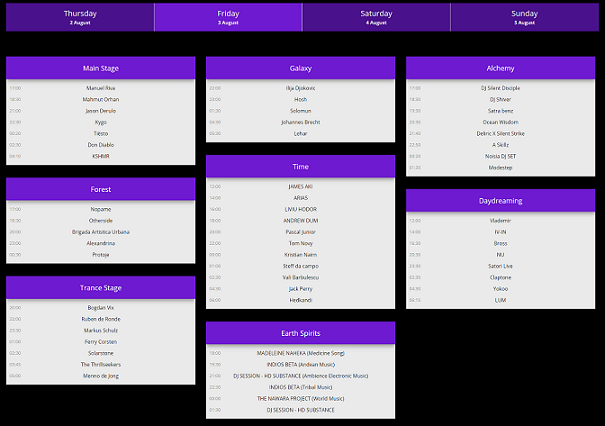Select Otherside in Forest lineup
The height and width of the screenshot is (426, 605).
coord(101,220)
